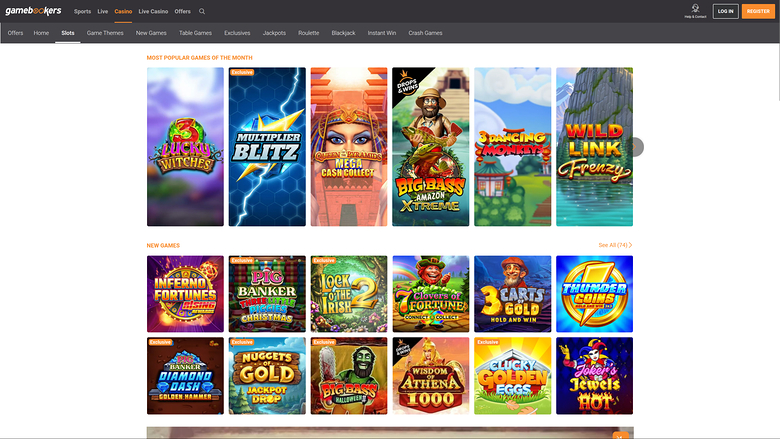Image resolution: width=780 pixels, height=439 pixels.
Task: Select the Instant Win tab
Action: [382, 33]
